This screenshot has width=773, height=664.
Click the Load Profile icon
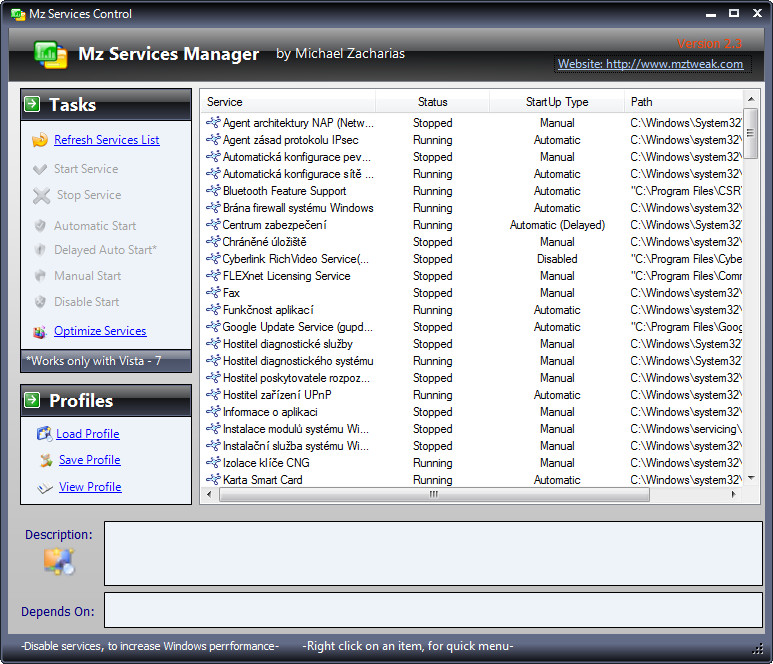click(44, 434)
